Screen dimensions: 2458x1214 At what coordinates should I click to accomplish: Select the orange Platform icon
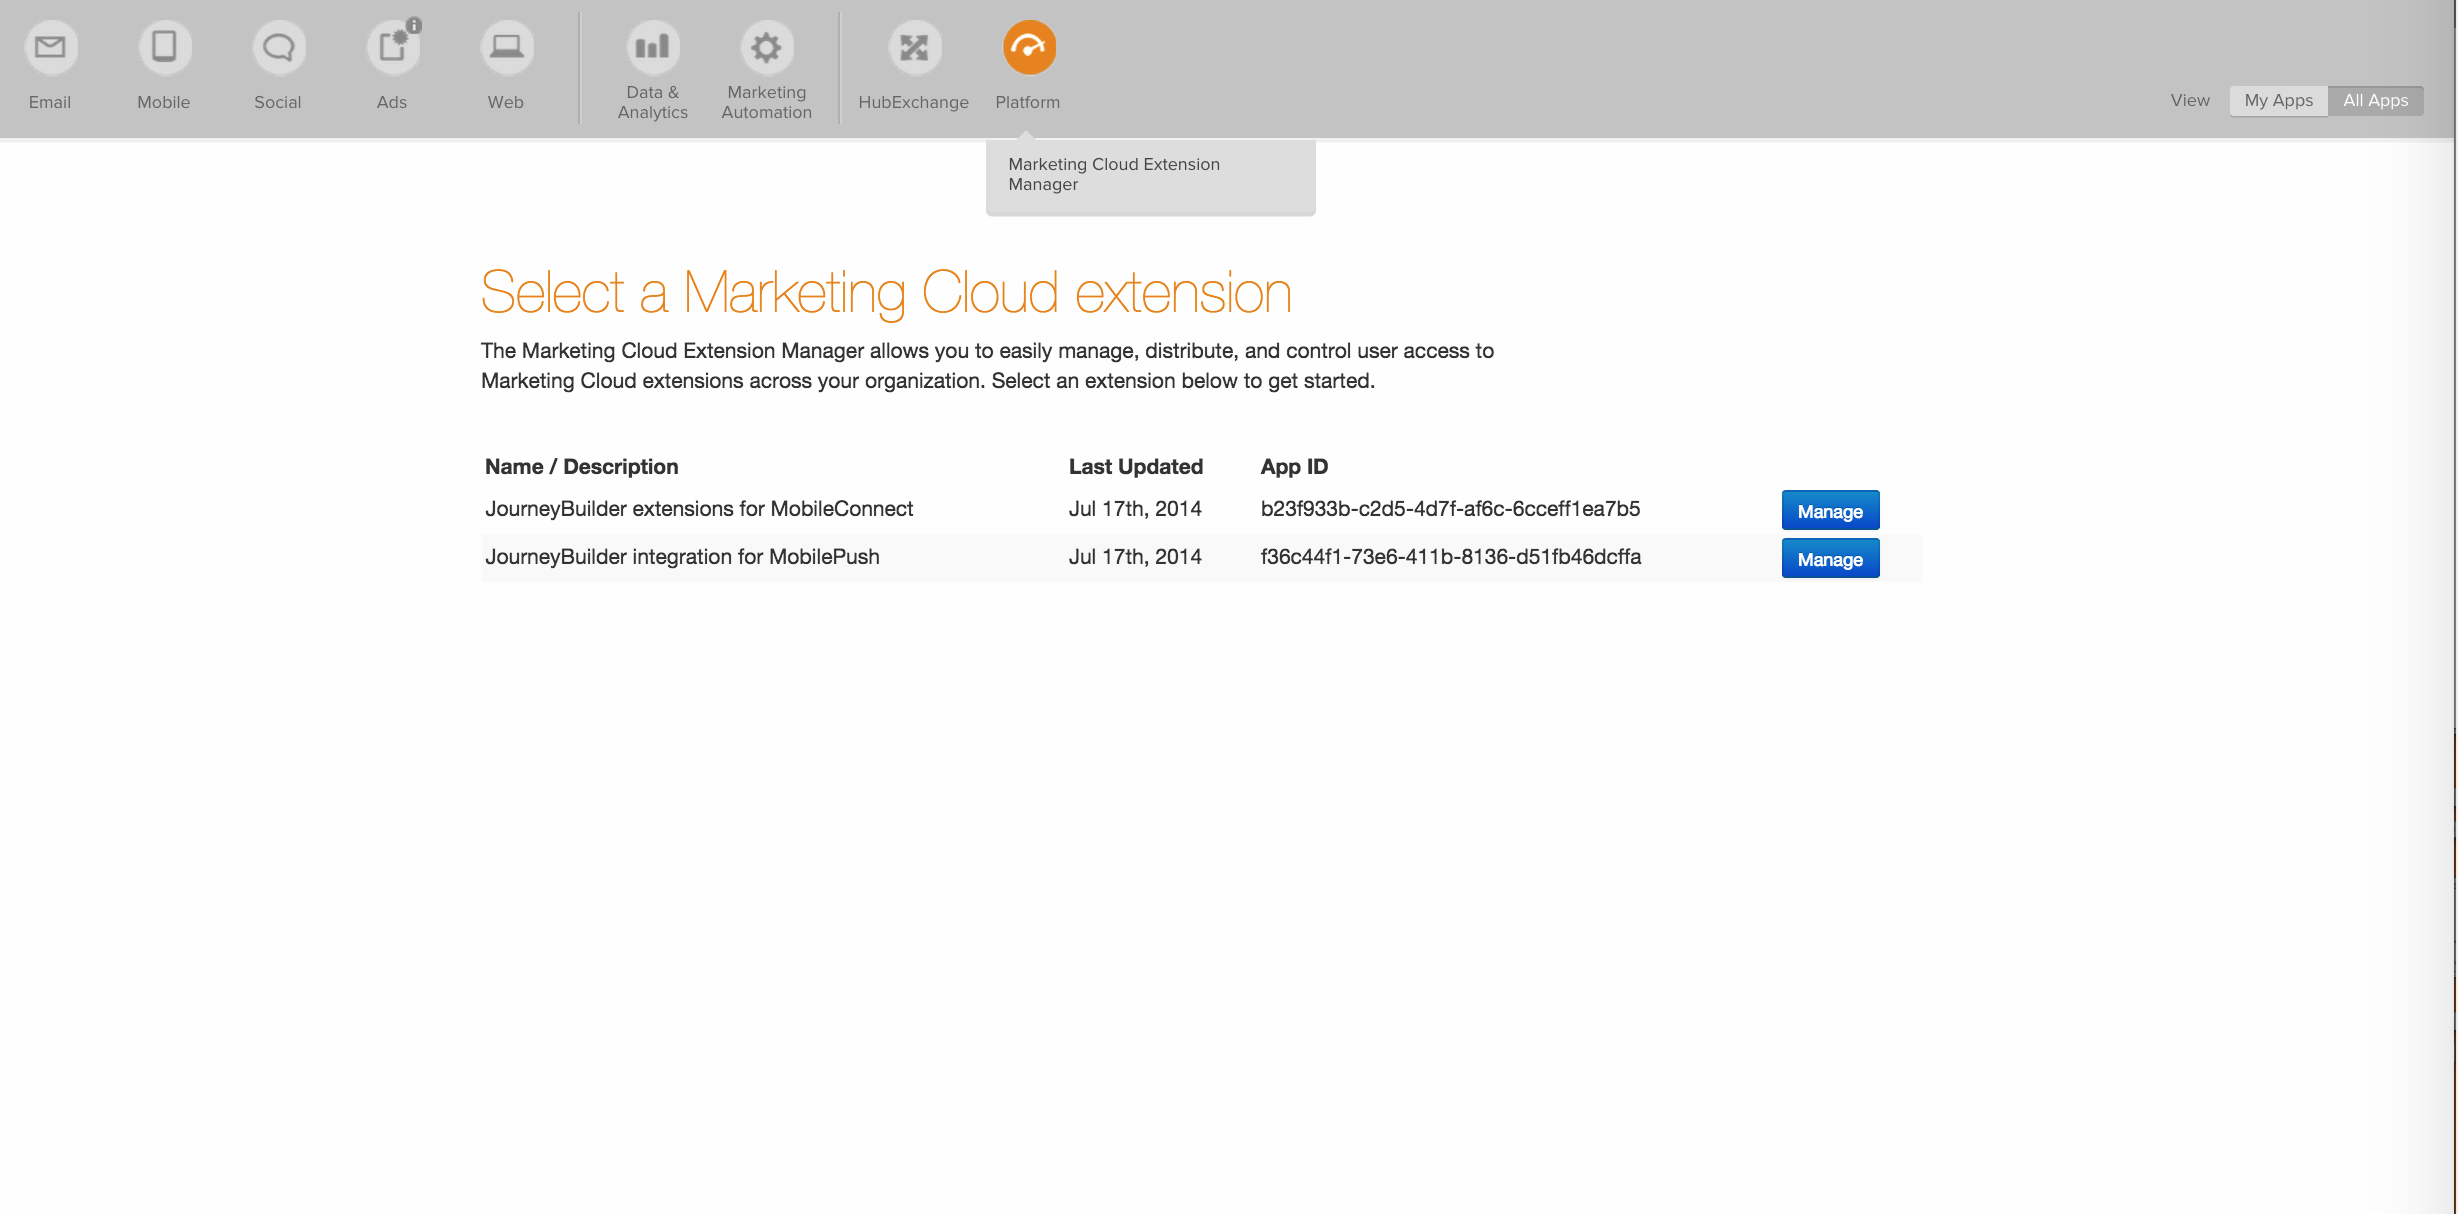click(x=1029, y=47)
